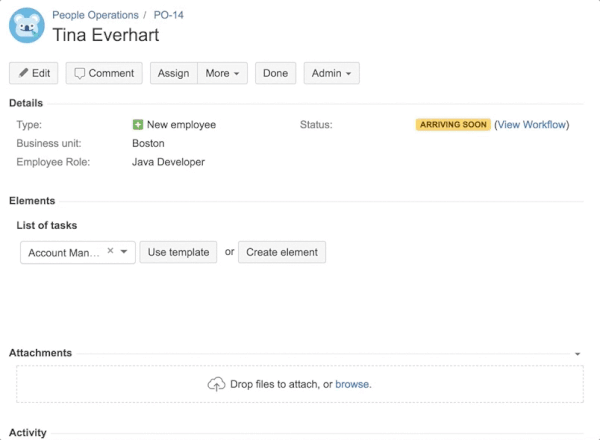Click the Create element button
The width and height of the screenshot is (600, 440).
coord(282,252)
